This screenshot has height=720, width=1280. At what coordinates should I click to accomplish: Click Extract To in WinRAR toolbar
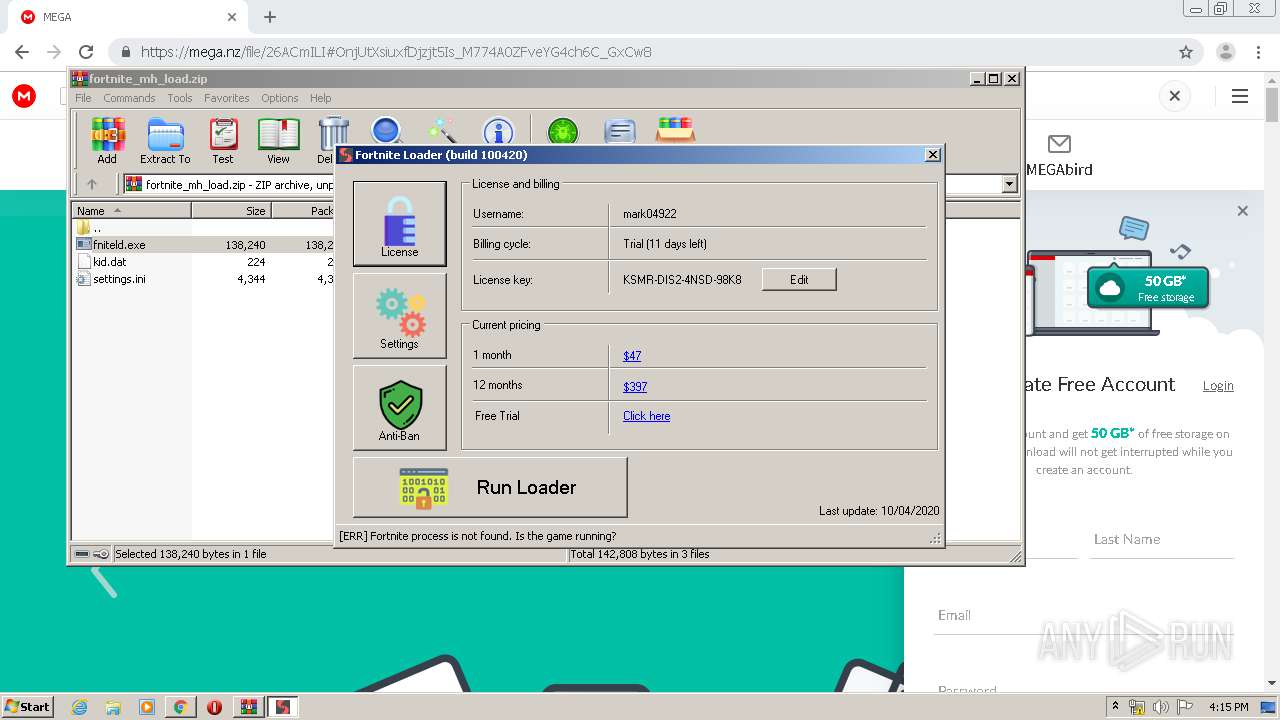[x=165, y=141]
